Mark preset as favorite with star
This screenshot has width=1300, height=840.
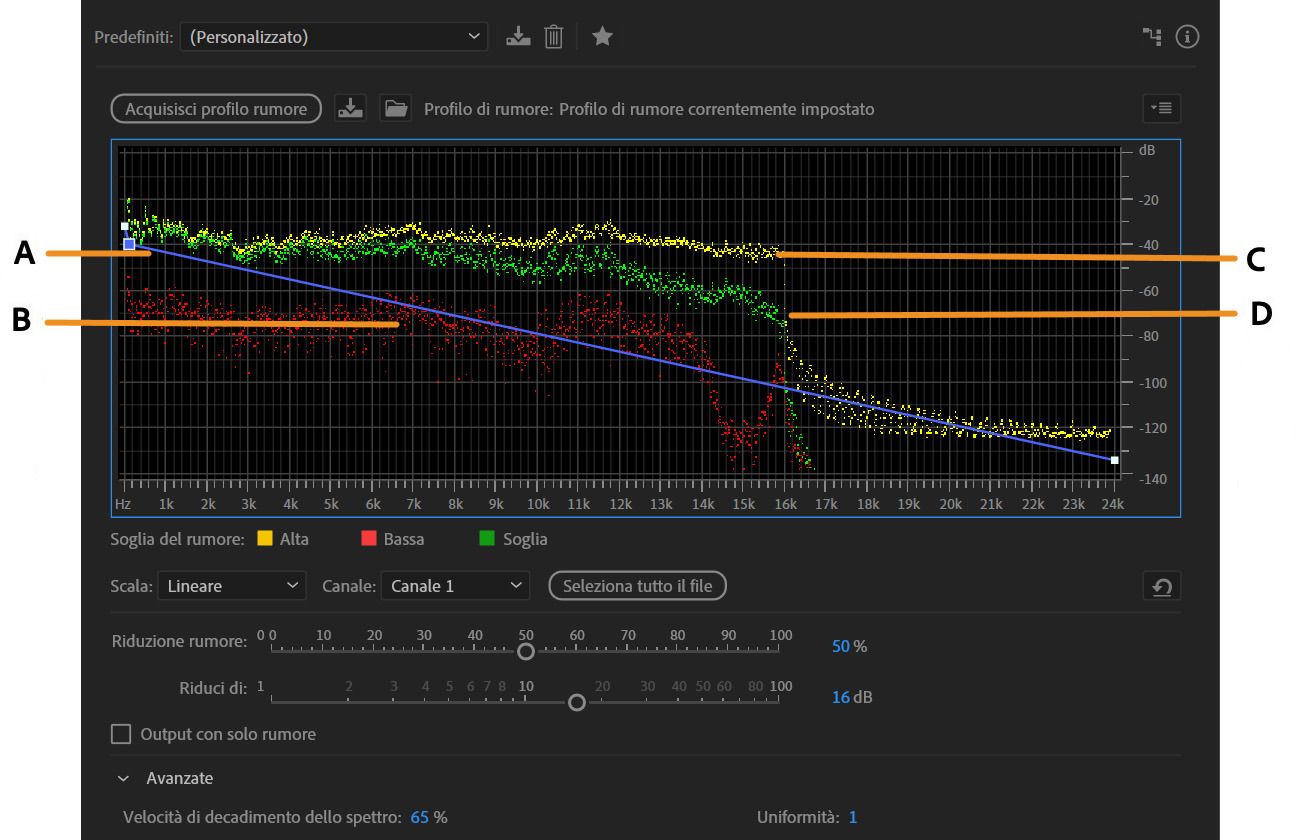[601, 37]
